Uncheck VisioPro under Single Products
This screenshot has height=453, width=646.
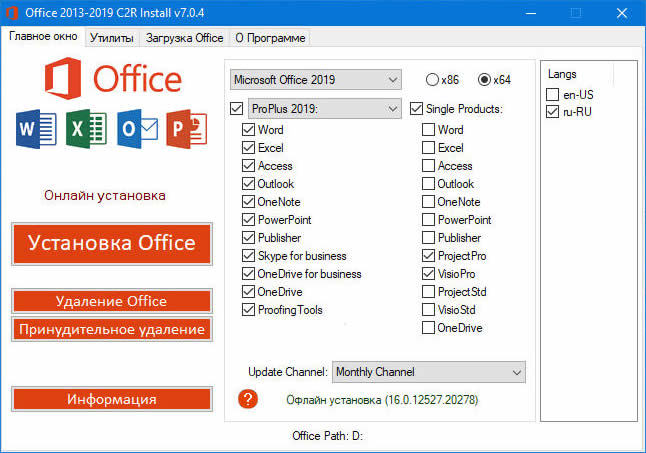coord(428,274)
